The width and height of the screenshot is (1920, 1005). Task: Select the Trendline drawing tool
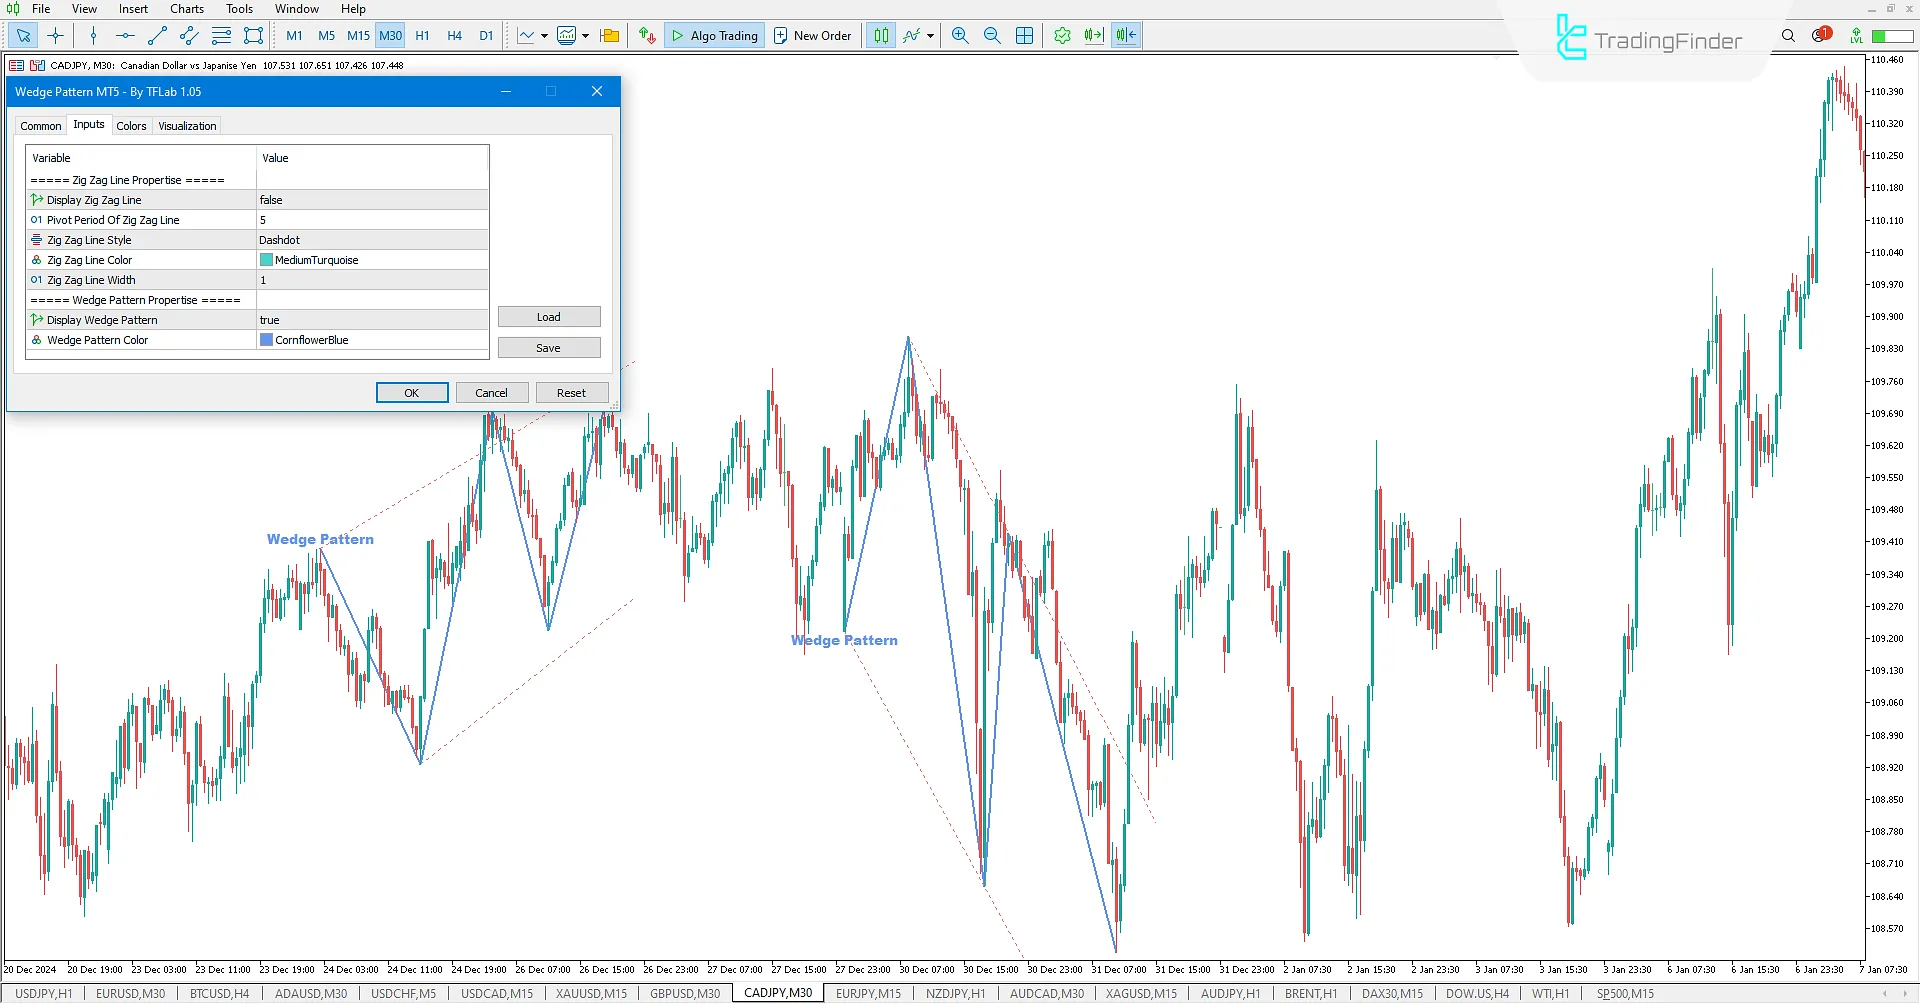point(156,35)
